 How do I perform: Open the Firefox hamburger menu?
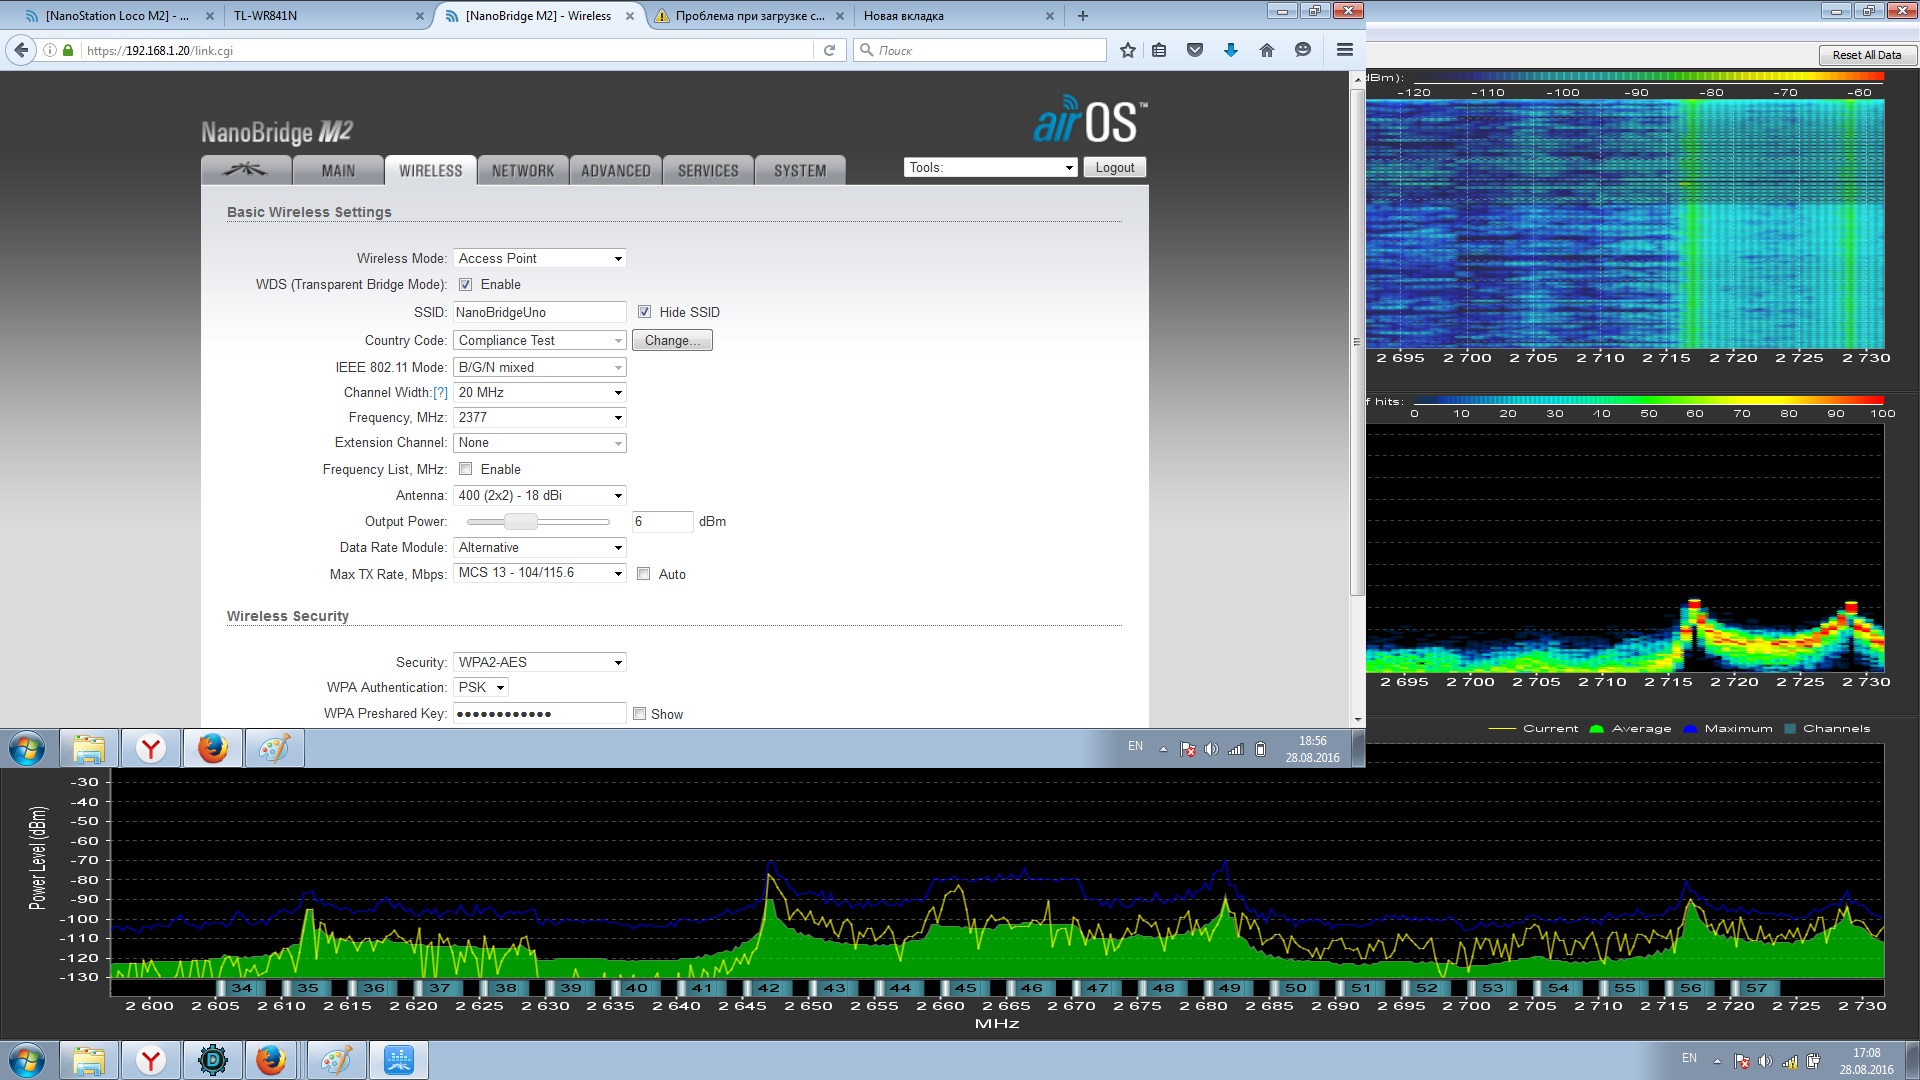coord(1345,50)
